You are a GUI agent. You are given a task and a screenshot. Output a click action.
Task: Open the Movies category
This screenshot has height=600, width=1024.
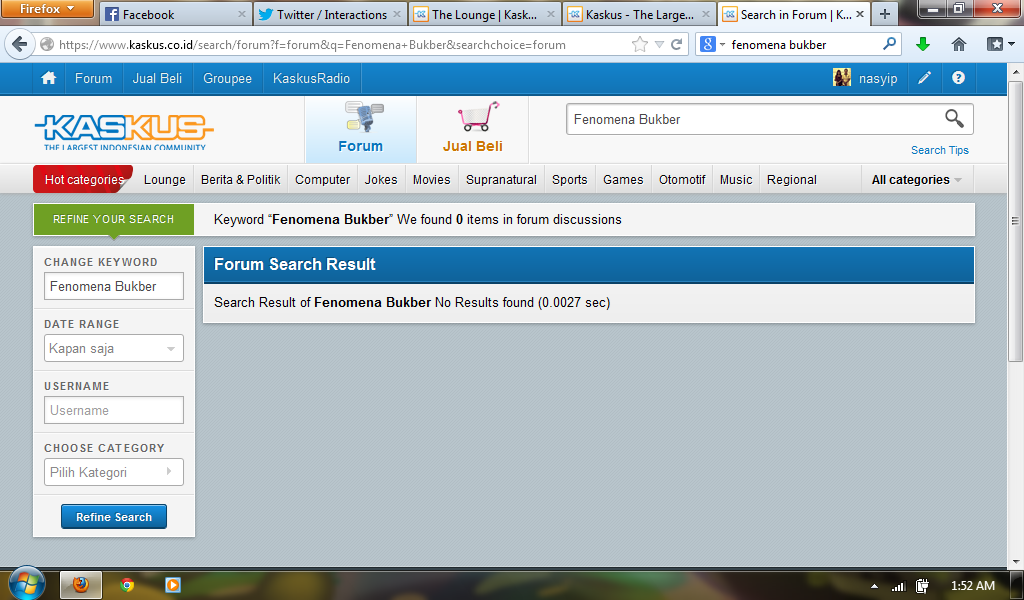tap(432, 180)
